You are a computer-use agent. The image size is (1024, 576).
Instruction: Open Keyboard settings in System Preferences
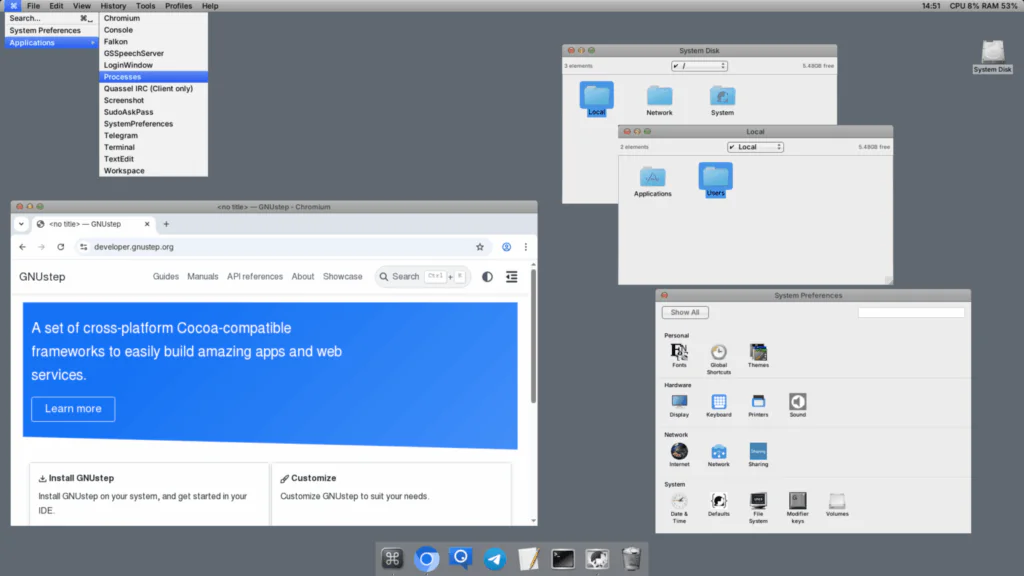[718, 402]
